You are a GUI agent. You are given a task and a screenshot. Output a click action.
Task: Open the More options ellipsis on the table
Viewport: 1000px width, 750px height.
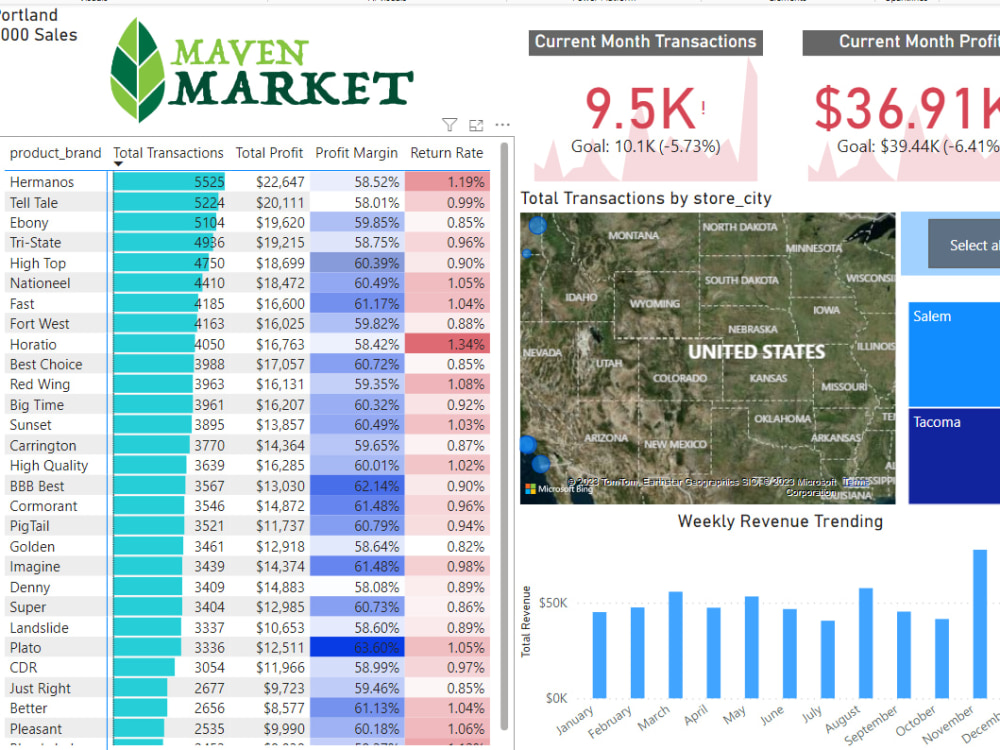click(502, 124)
